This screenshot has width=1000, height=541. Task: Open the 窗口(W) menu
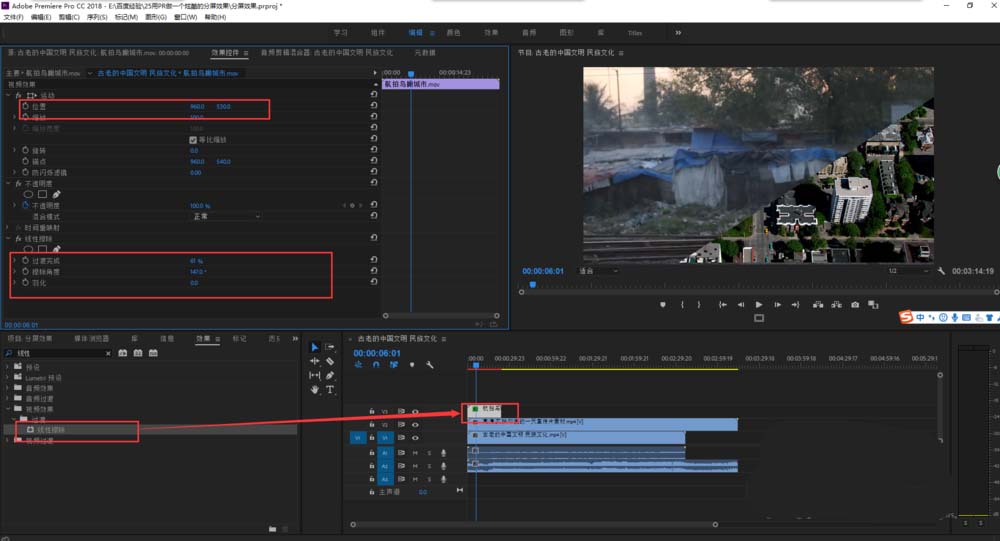[186, 17]
